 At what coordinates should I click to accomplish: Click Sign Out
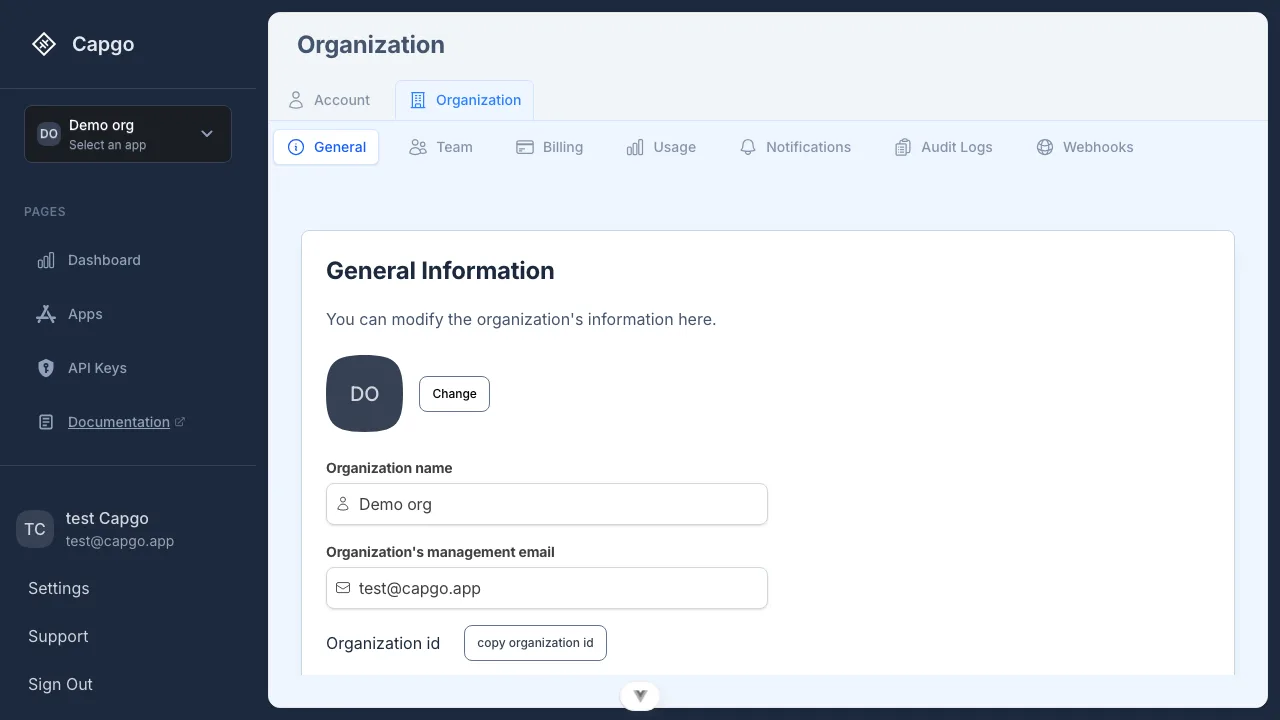click(60, 684)
